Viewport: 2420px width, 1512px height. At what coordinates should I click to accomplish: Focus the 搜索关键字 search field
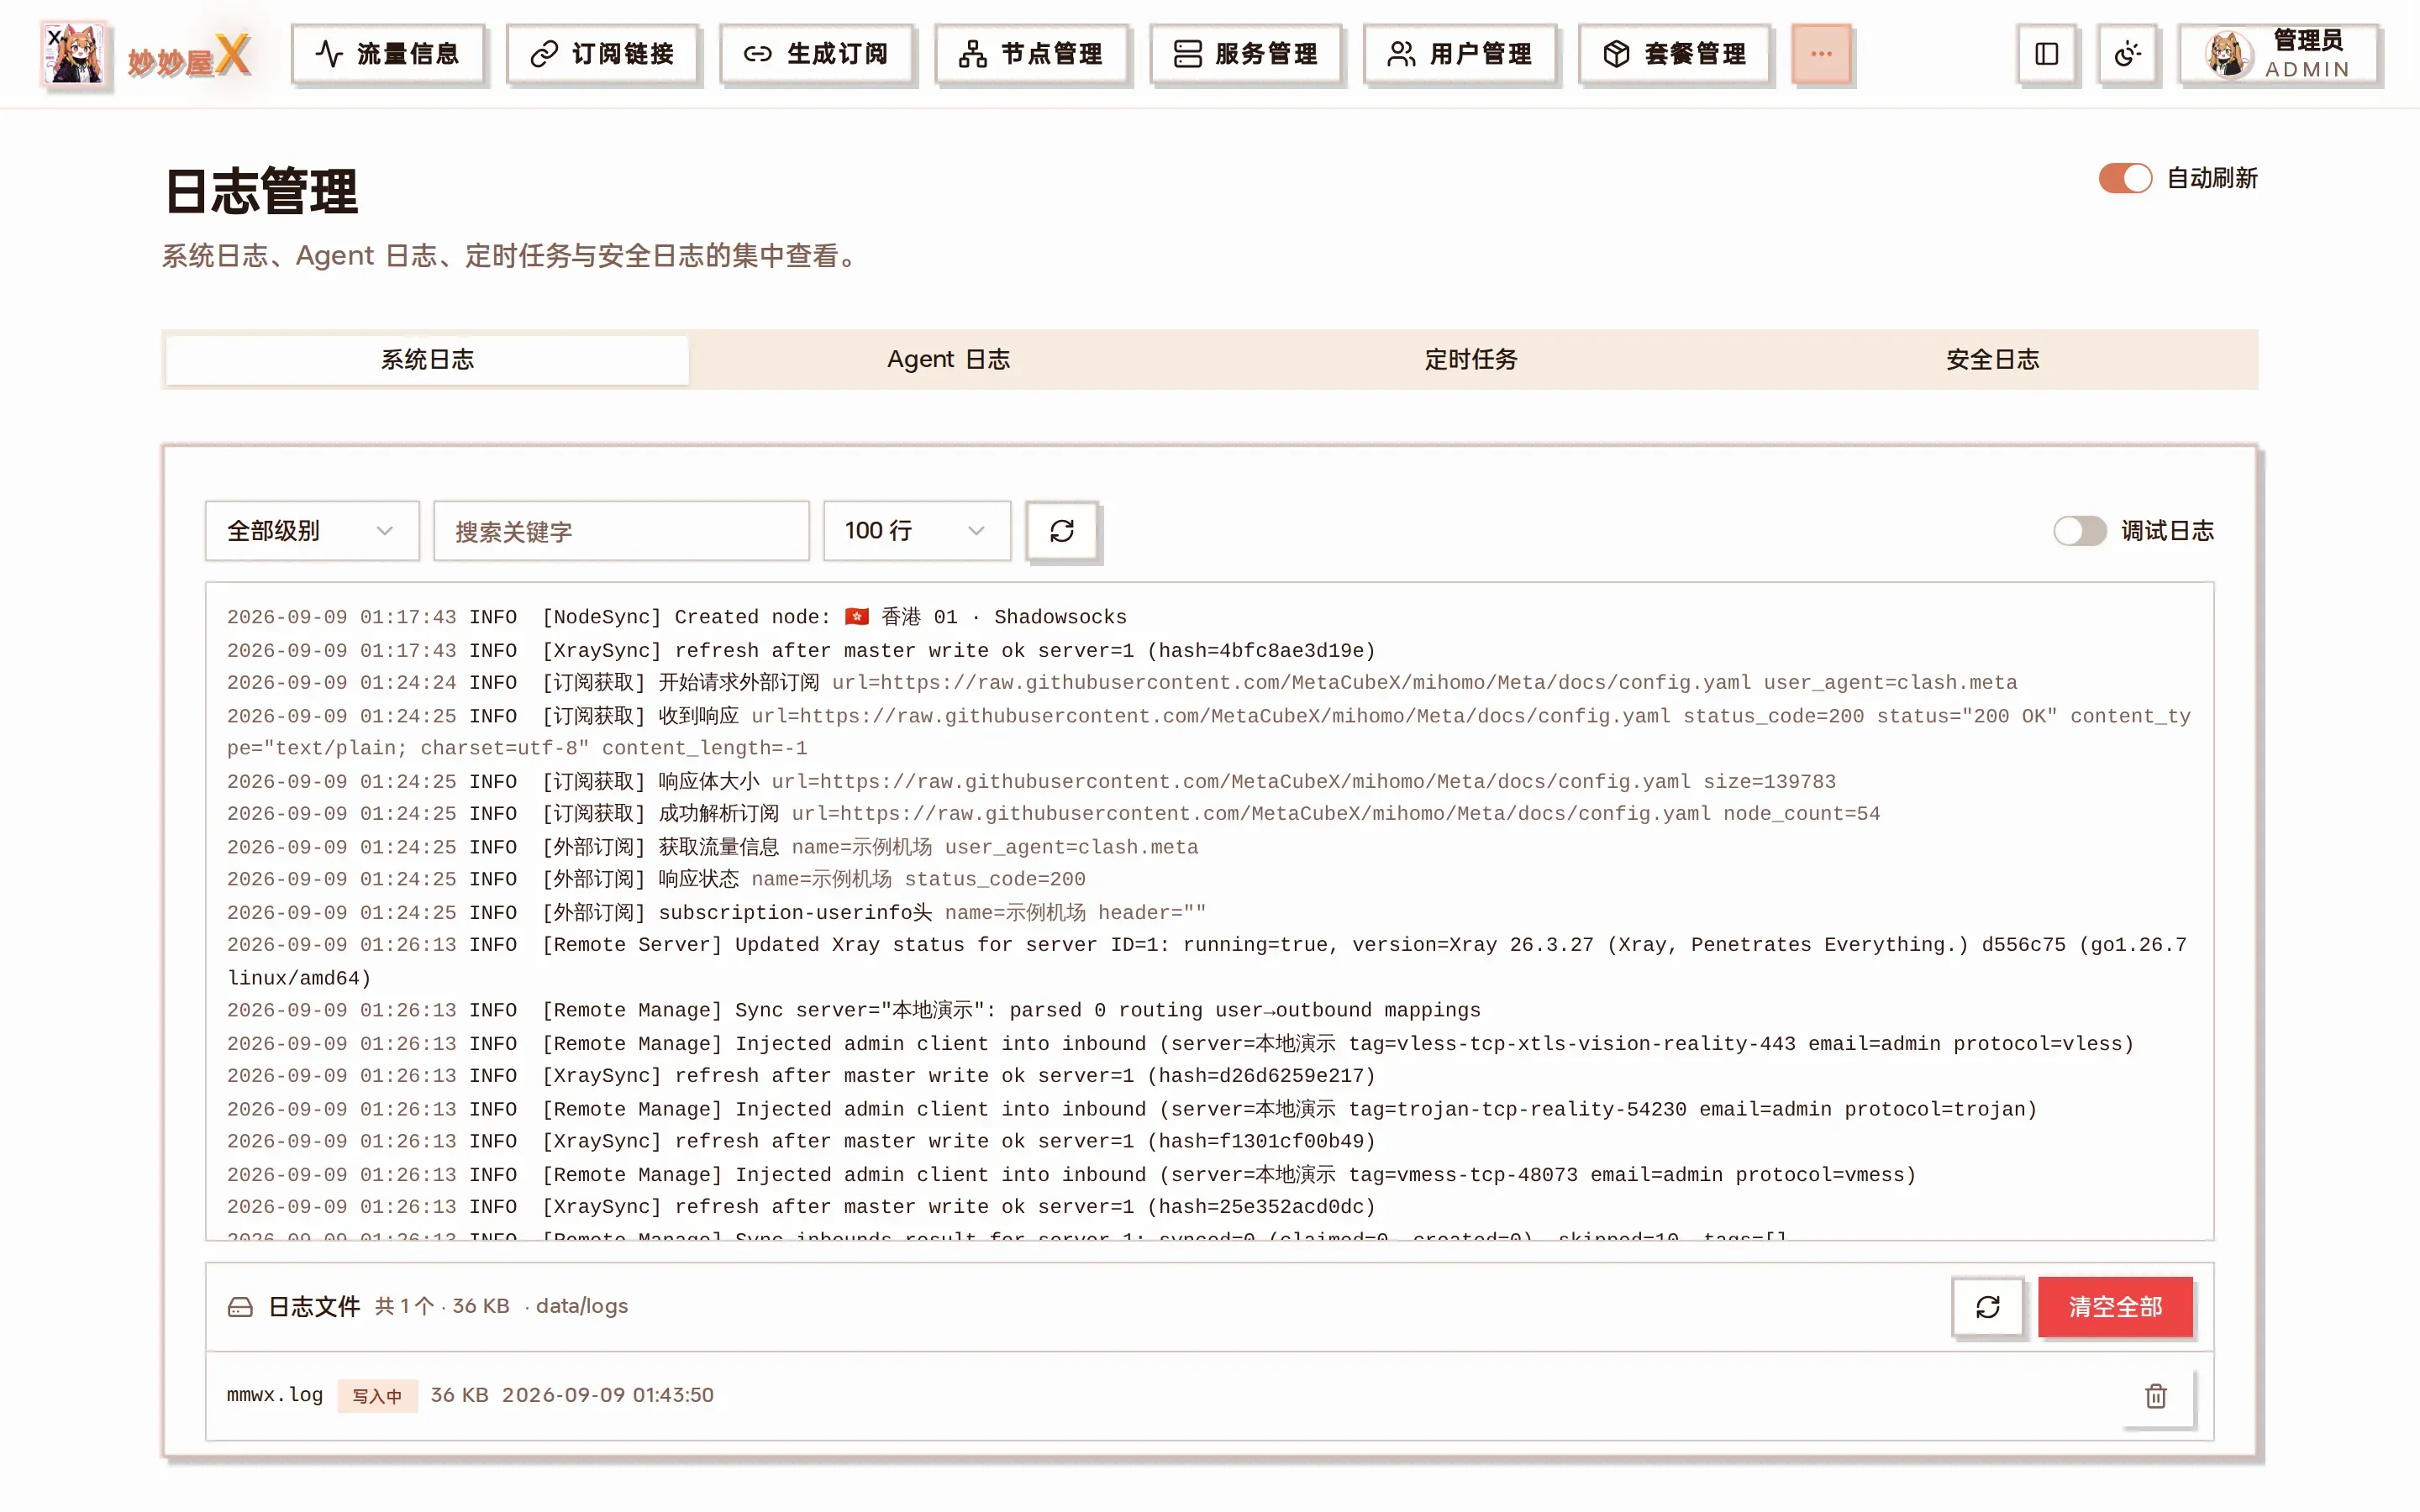[x=621, y=531]
